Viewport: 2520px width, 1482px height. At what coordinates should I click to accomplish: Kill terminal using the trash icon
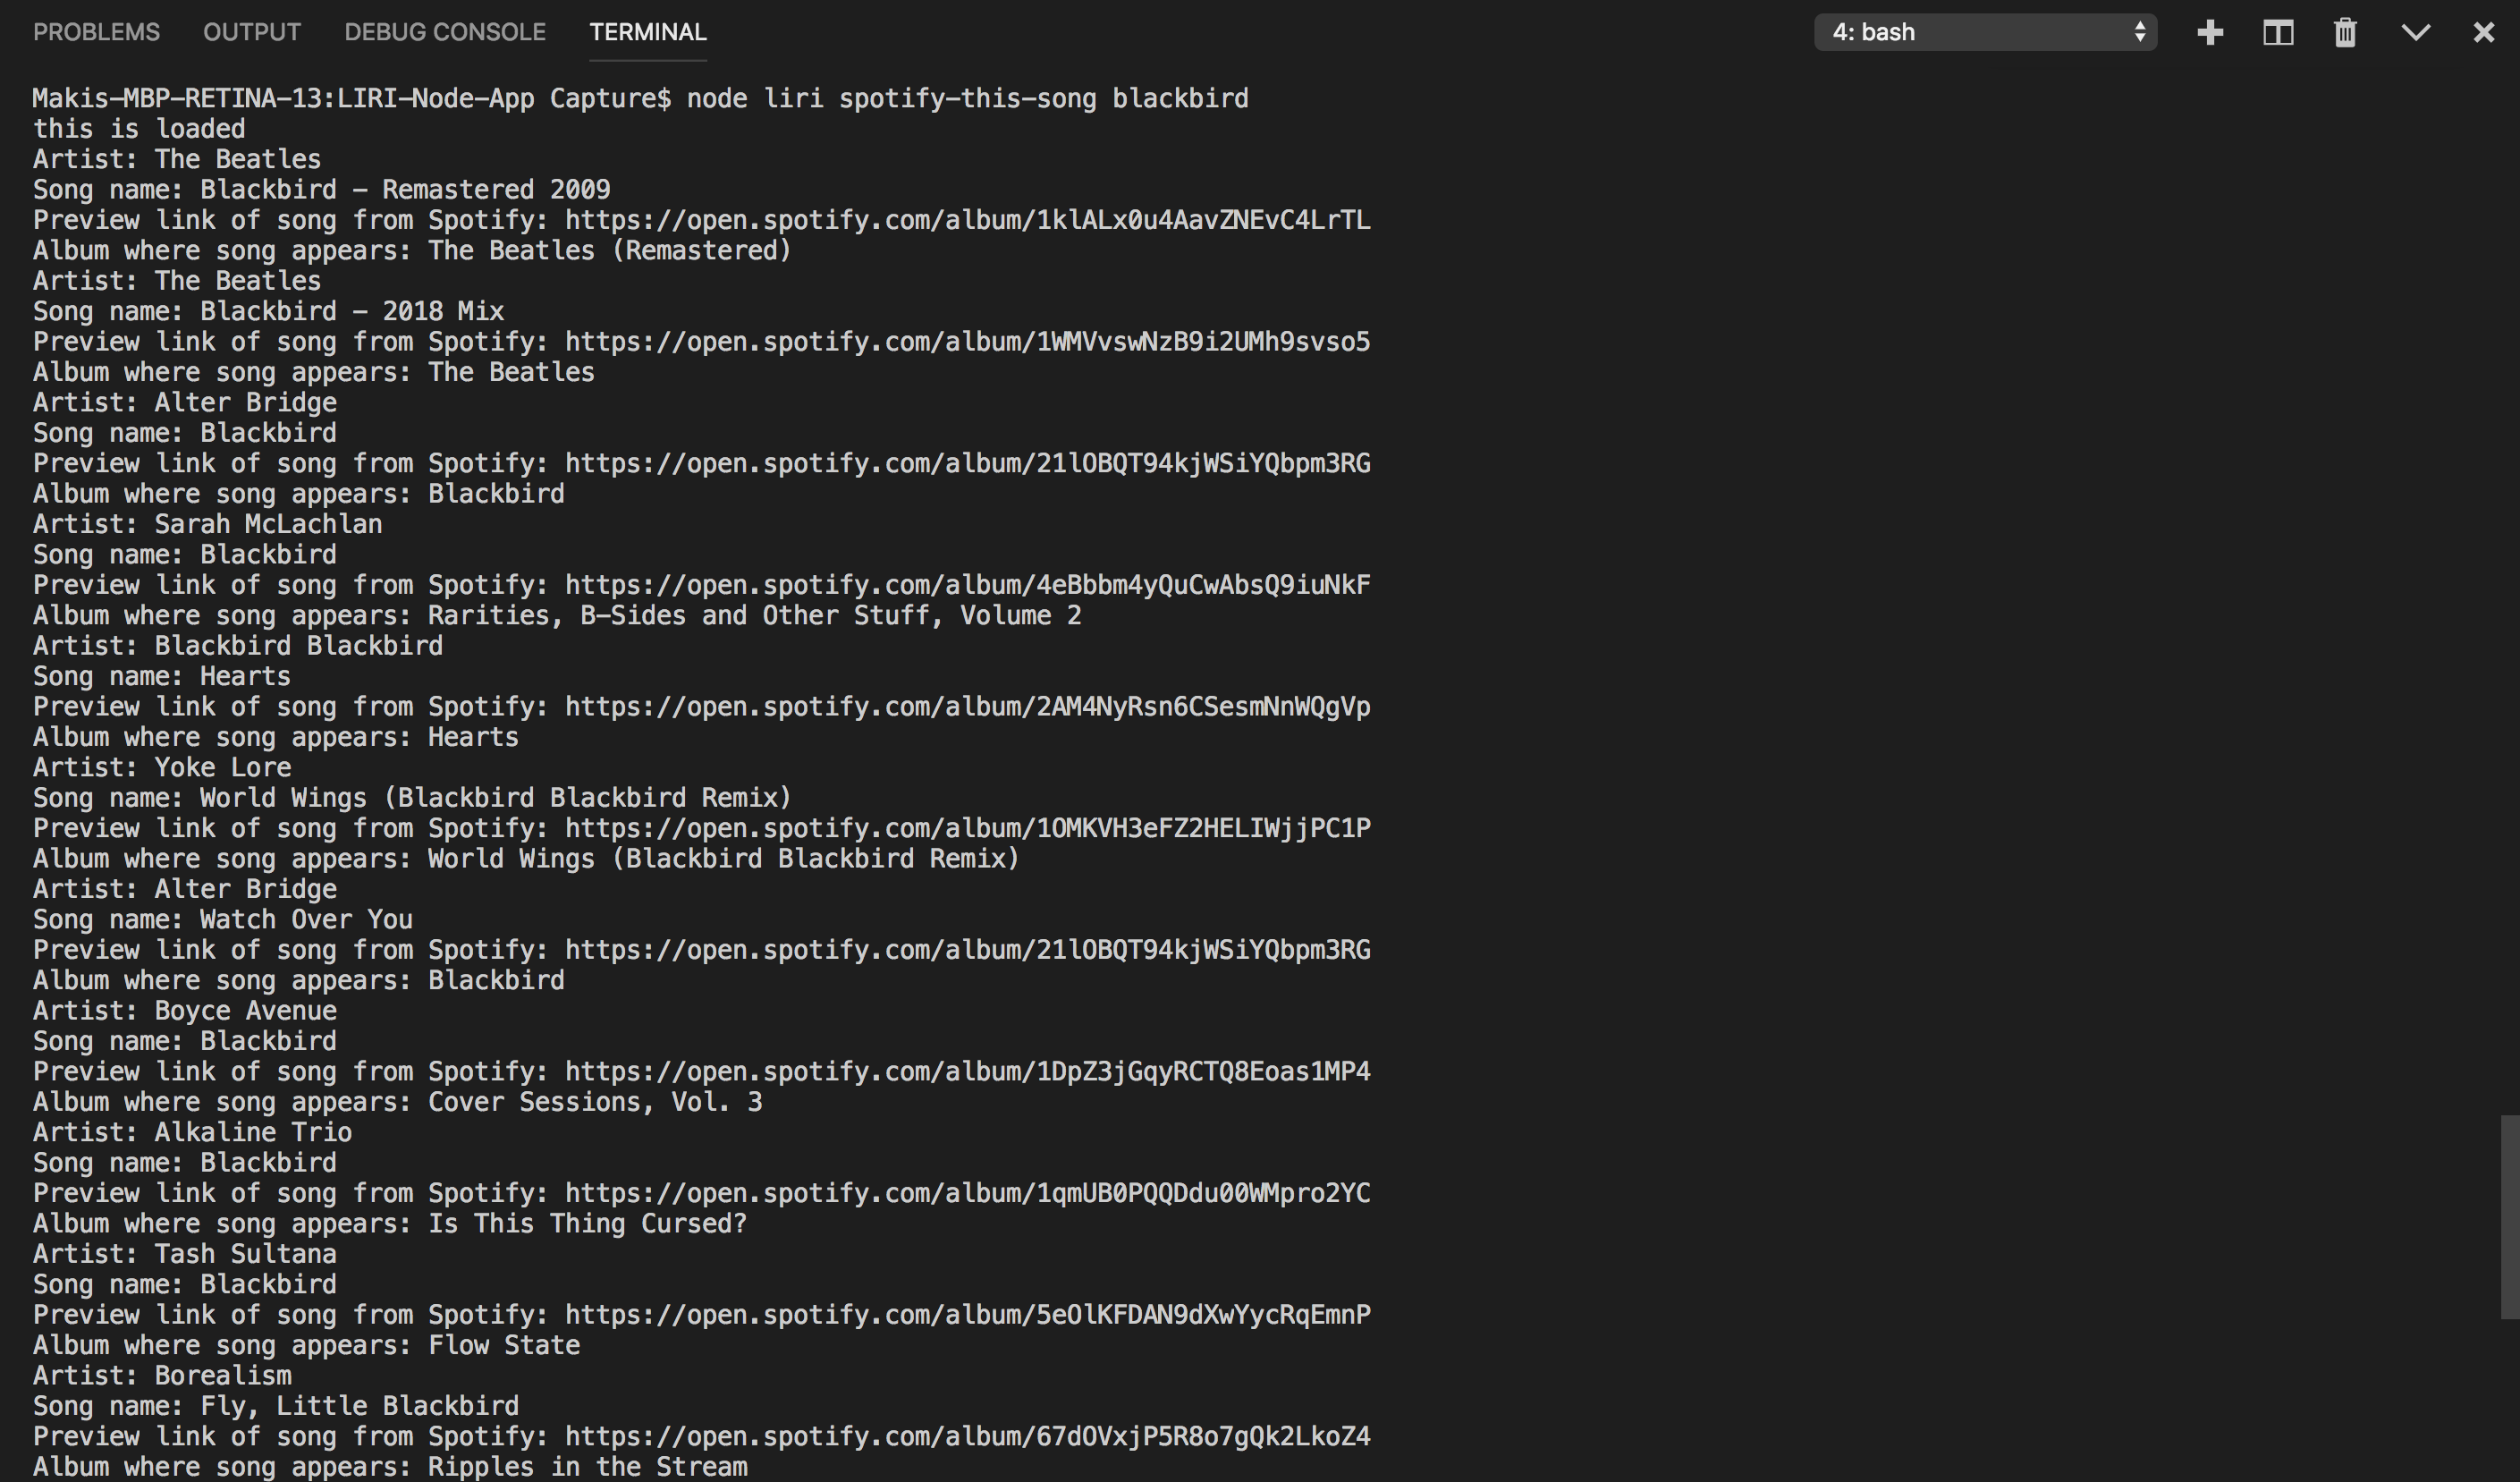2345,33
